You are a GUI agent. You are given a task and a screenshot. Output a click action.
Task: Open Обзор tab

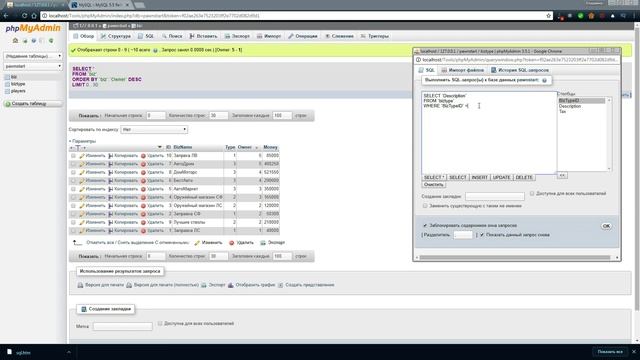point(84,36)
